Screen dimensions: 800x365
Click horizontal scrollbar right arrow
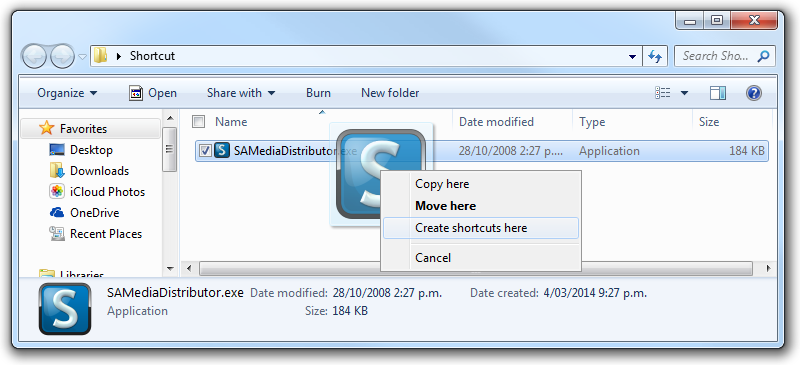coord(768,268)
